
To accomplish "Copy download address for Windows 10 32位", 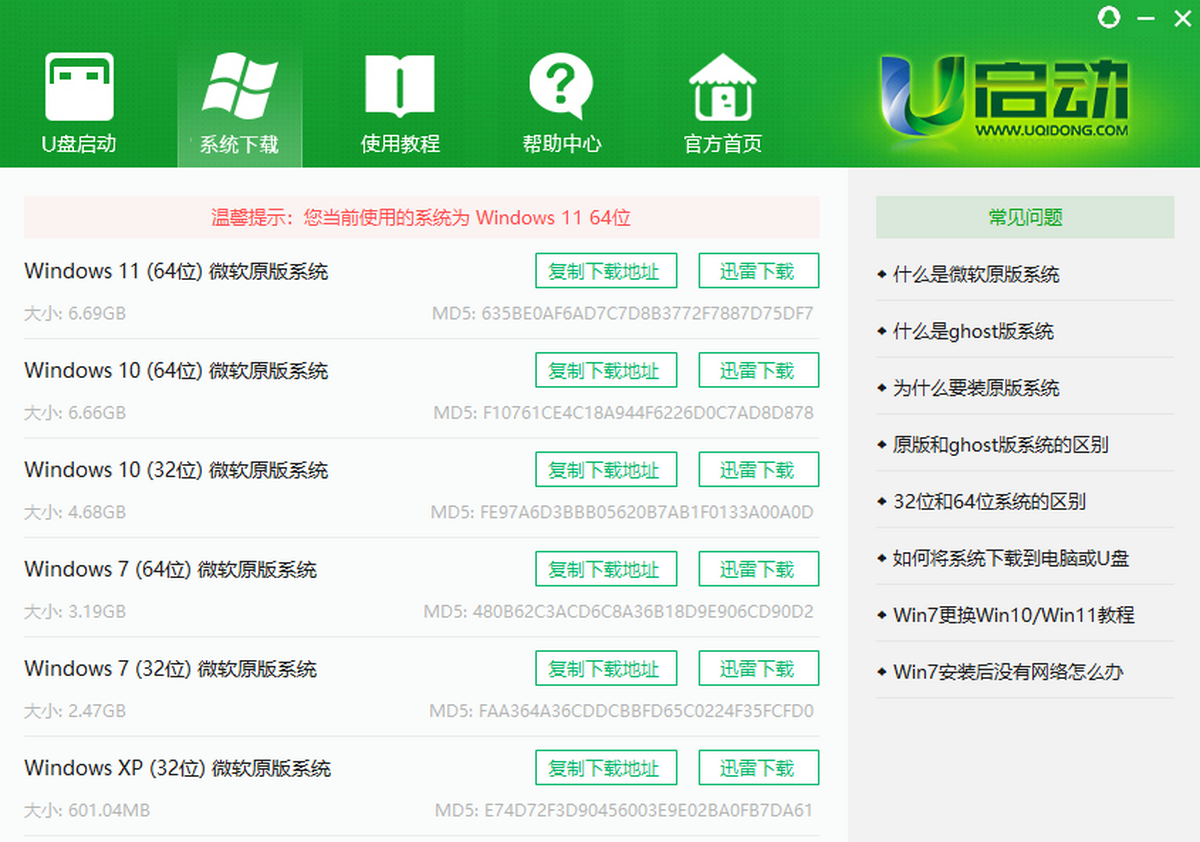I will [x=606, y=469].
